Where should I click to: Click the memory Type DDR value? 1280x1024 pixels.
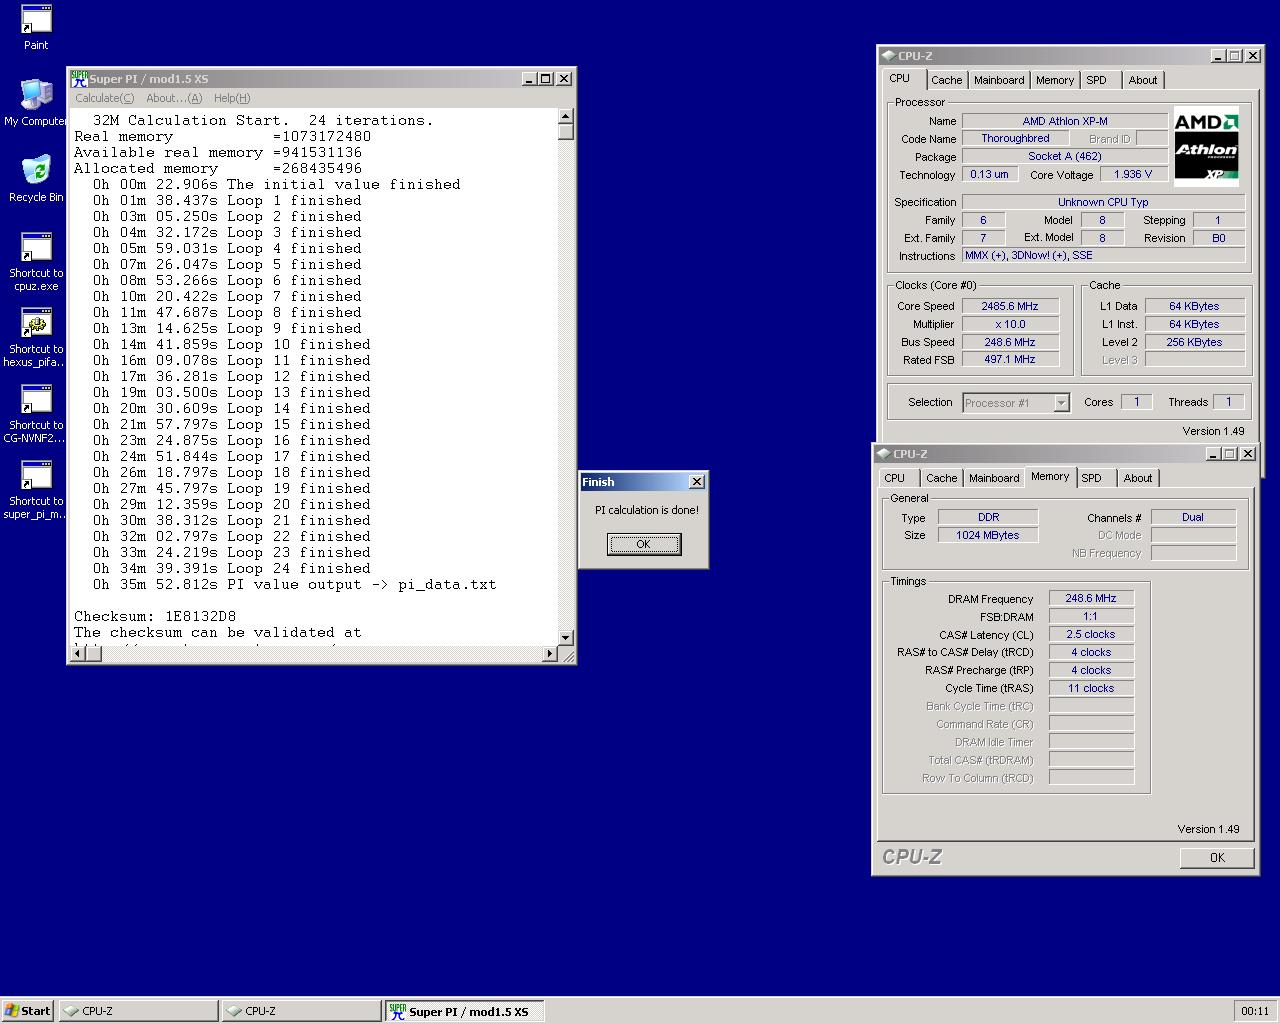click(988, 517)
